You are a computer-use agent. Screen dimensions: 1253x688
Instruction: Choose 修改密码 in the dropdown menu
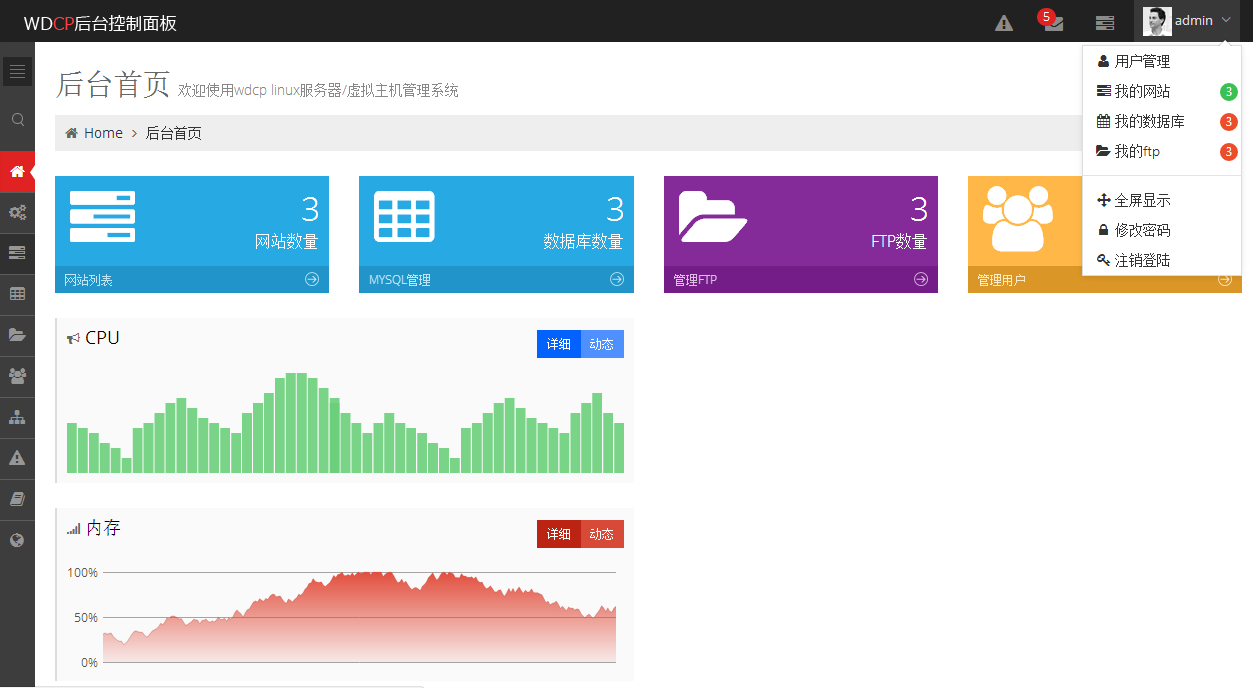point(1142,230)
